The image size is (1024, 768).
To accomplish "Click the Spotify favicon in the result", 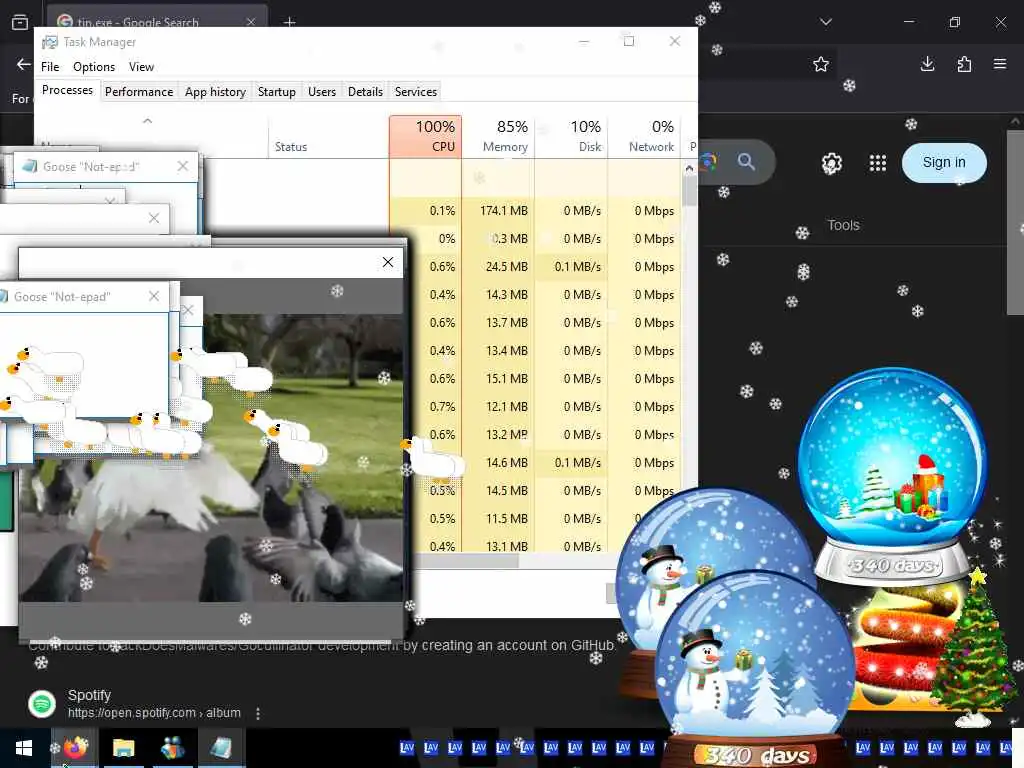I will click(x=42, y=704).
